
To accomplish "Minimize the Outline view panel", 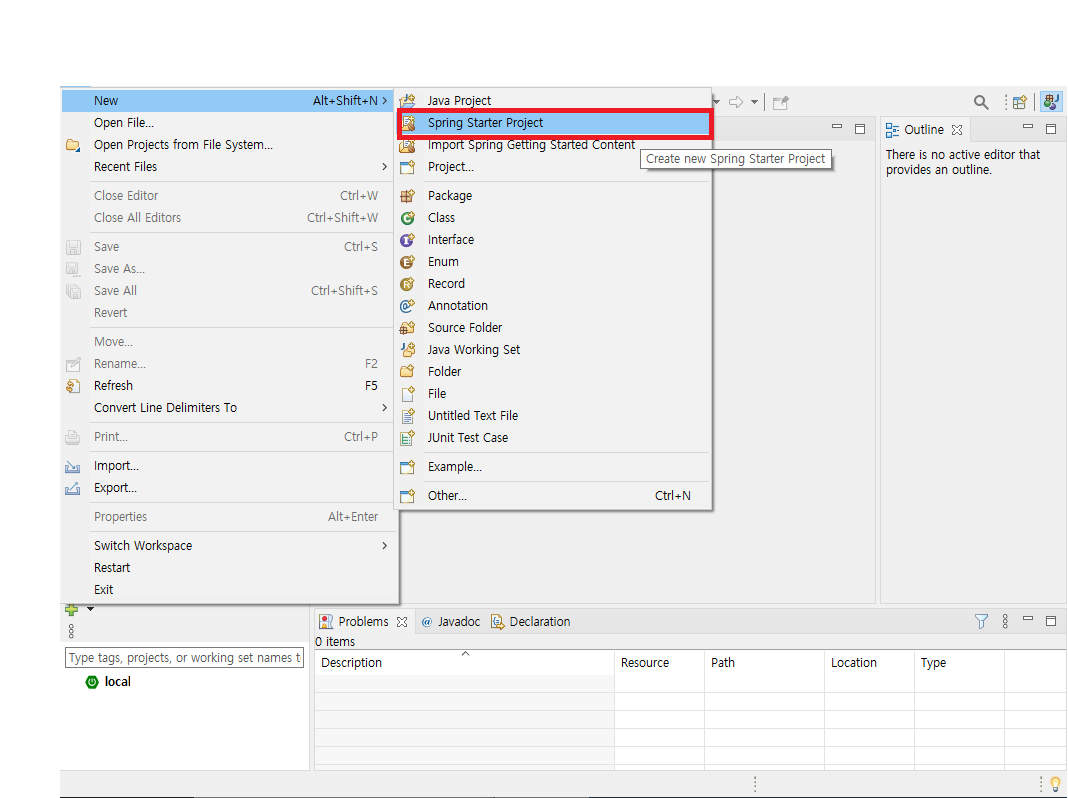I will pyautogui.click(x=1028, y=127).
